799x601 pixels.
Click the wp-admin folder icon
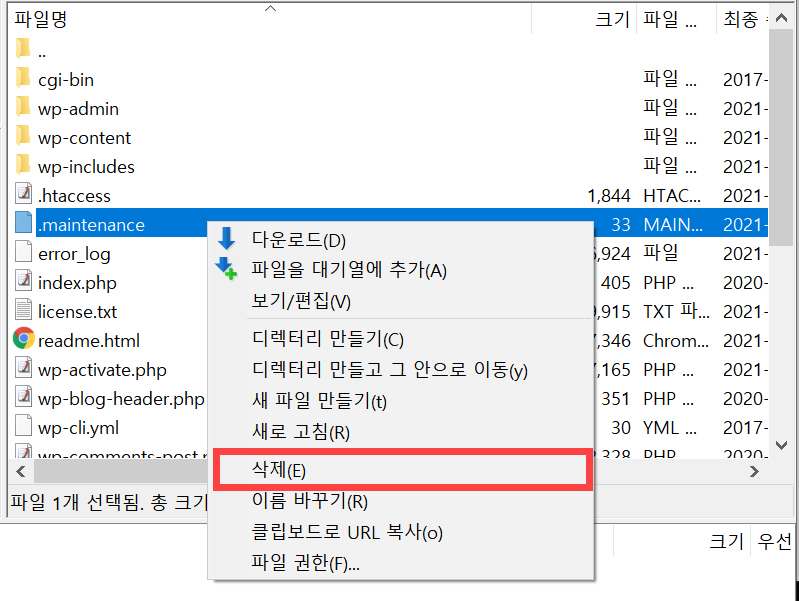23,107
